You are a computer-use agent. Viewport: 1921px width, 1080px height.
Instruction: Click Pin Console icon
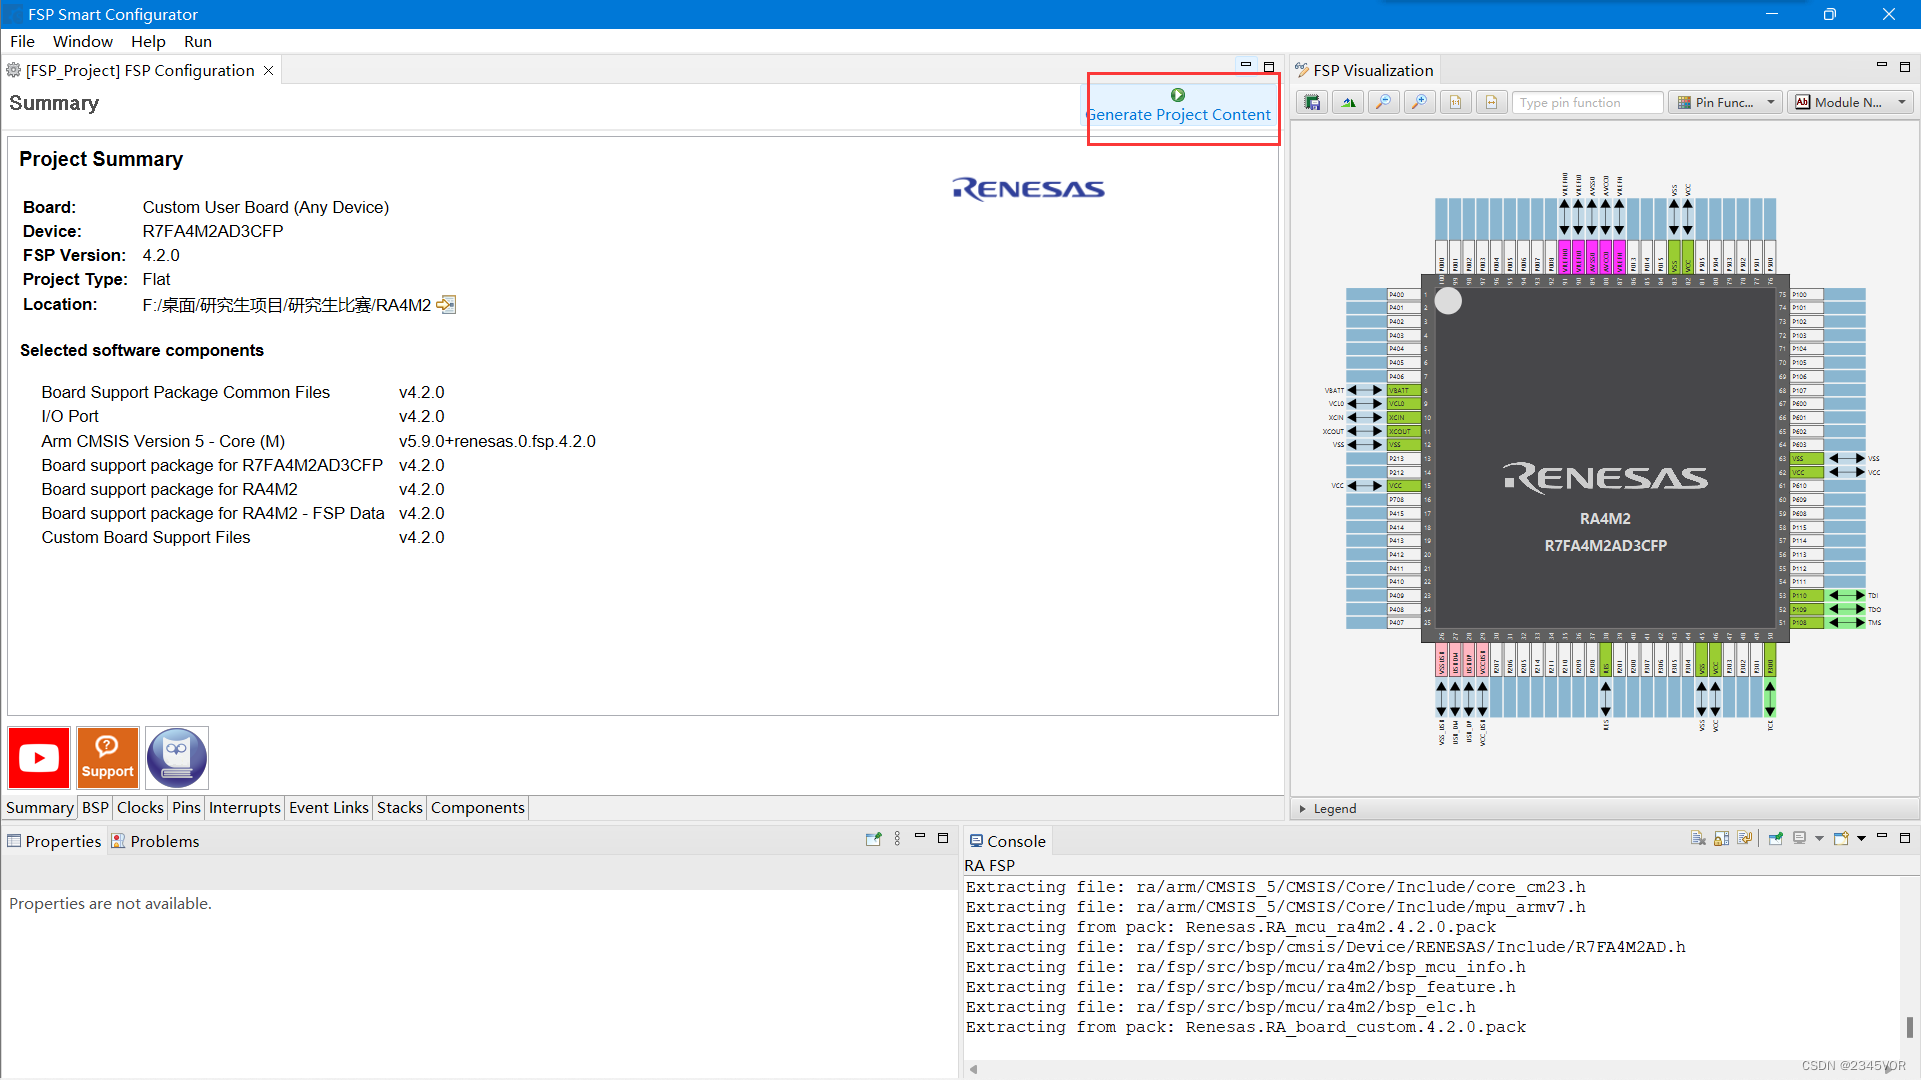(1776, 838)
